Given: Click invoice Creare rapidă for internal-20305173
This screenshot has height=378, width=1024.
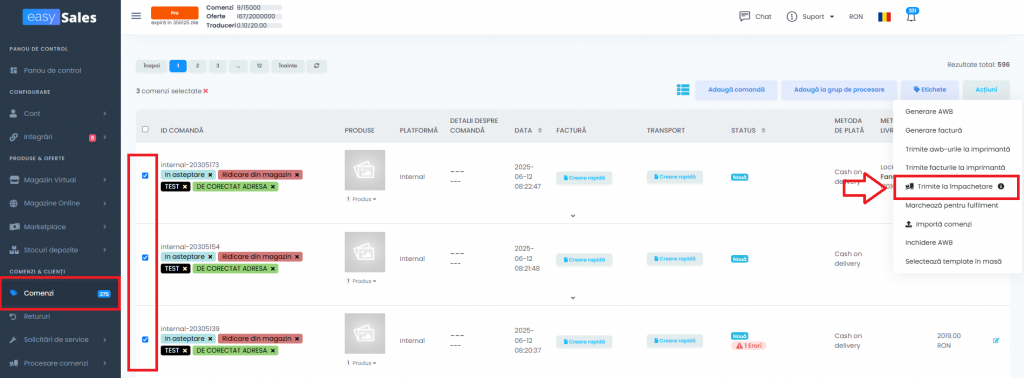Looking at the screenshot, I should point(584,177).
